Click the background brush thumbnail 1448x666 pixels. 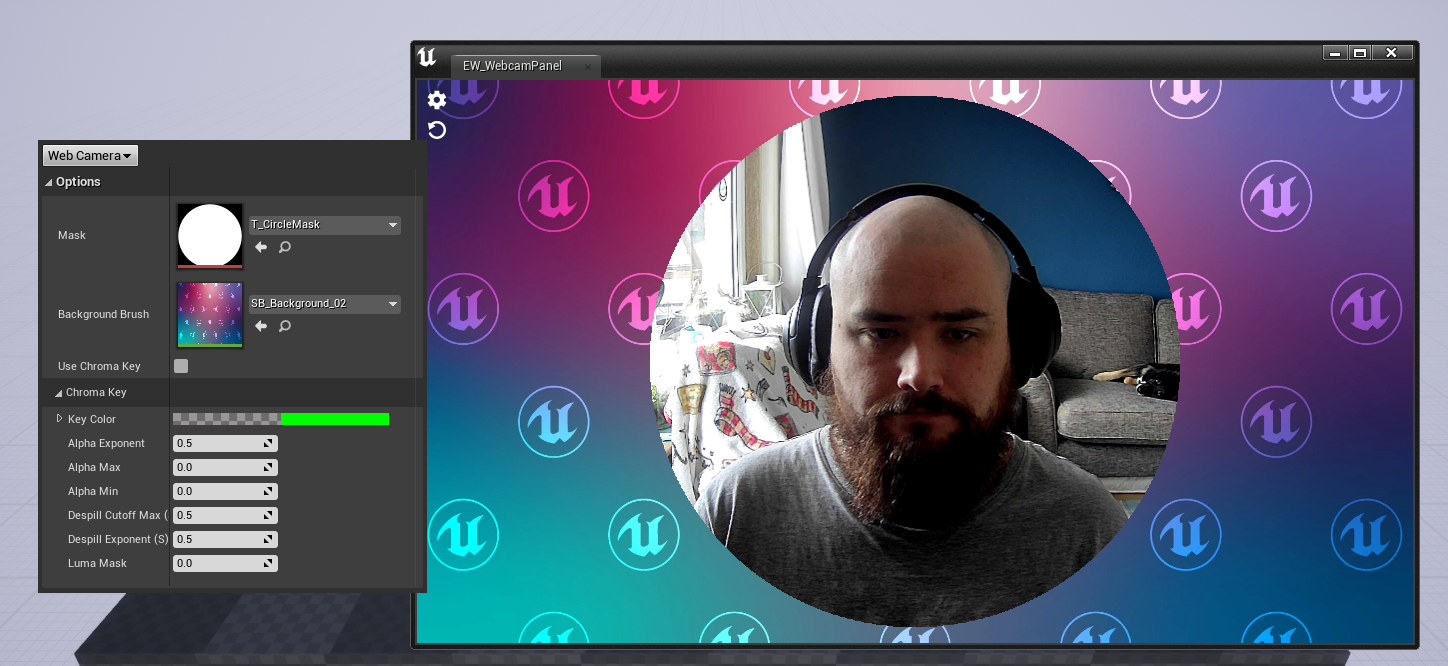click(210, 314)
